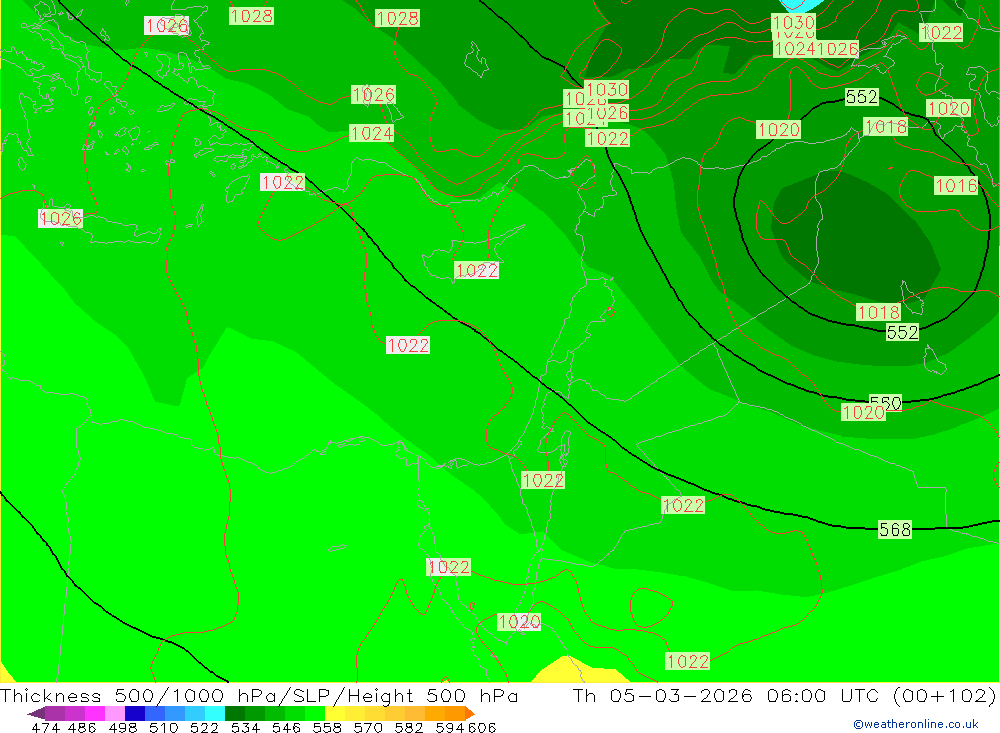Click the 594 legend scale value
The width and height of the screenshot is (1000, 733).
pyautogui.click(x=450, y=727)
